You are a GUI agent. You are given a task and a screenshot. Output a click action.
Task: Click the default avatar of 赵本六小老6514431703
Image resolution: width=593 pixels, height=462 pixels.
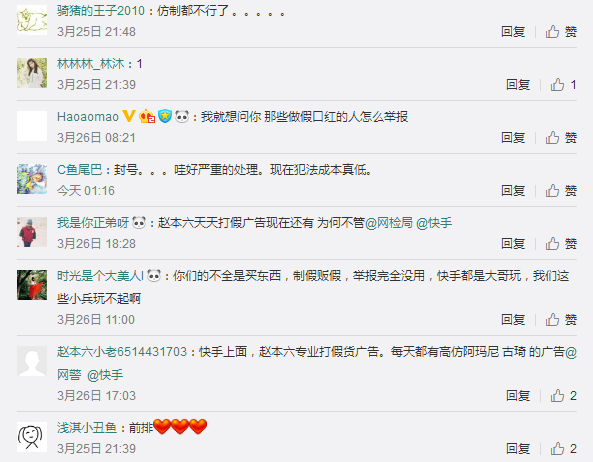point(32,361)
